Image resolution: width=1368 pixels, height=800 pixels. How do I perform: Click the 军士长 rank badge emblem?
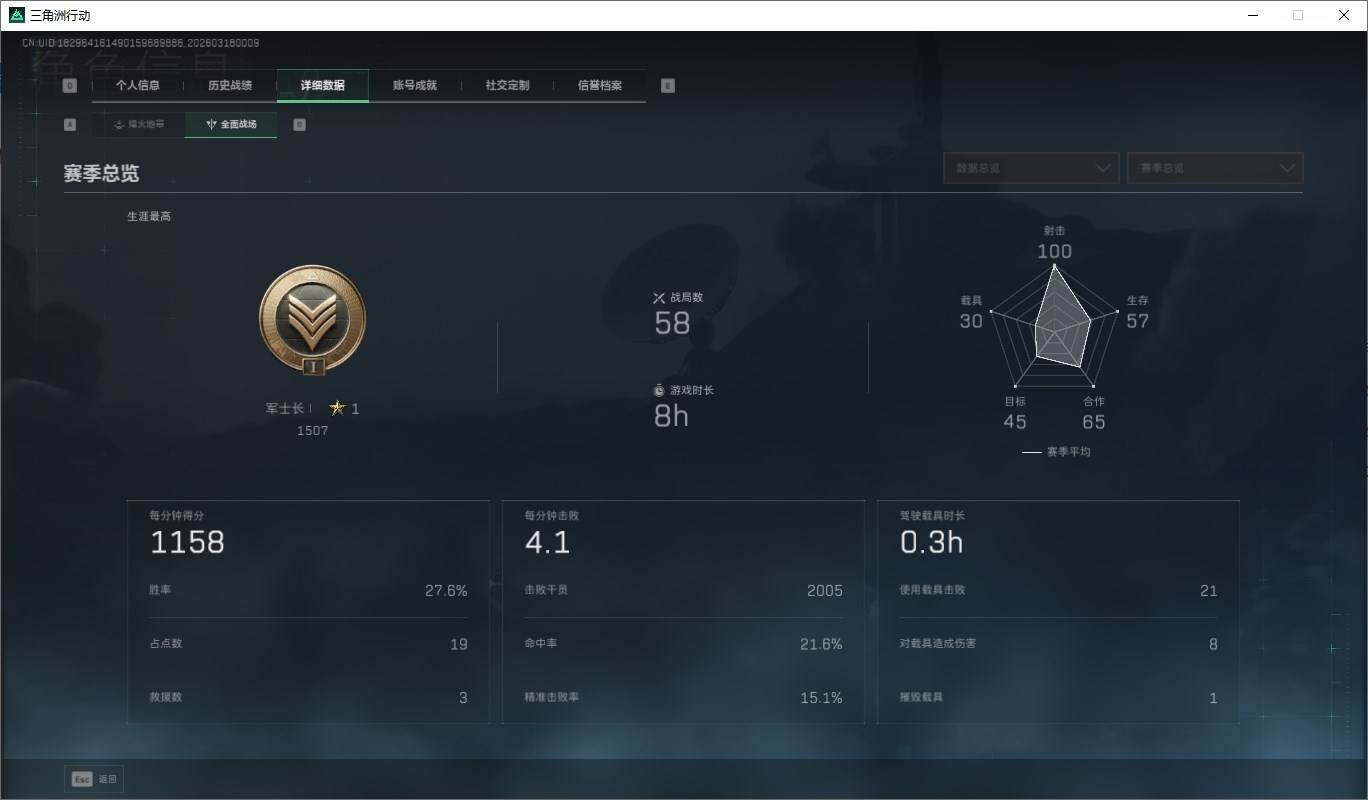click(x=313, y=319)
